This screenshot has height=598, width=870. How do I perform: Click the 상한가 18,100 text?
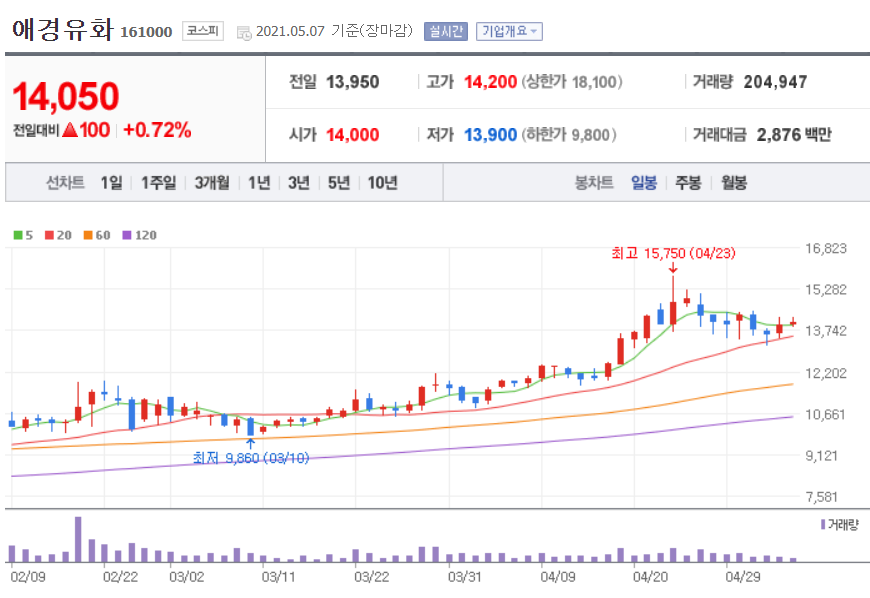571,82
